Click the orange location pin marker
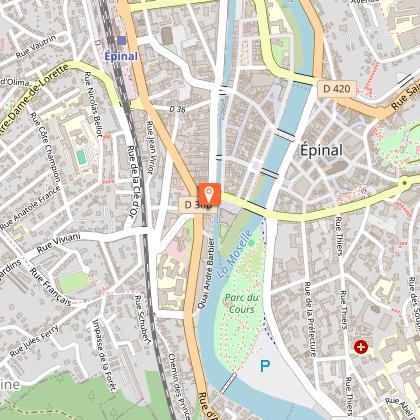This screenshot has height=420, width=420. [x=210, y=194]
